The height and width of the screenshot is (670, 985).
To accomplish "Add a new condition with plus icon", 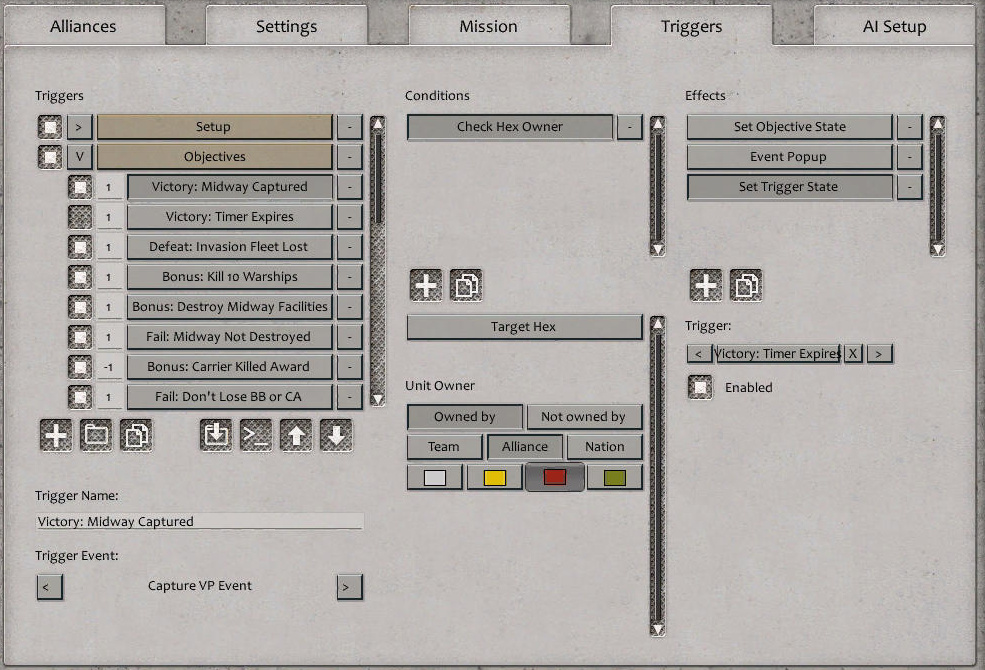I will (x=426, y=285).
